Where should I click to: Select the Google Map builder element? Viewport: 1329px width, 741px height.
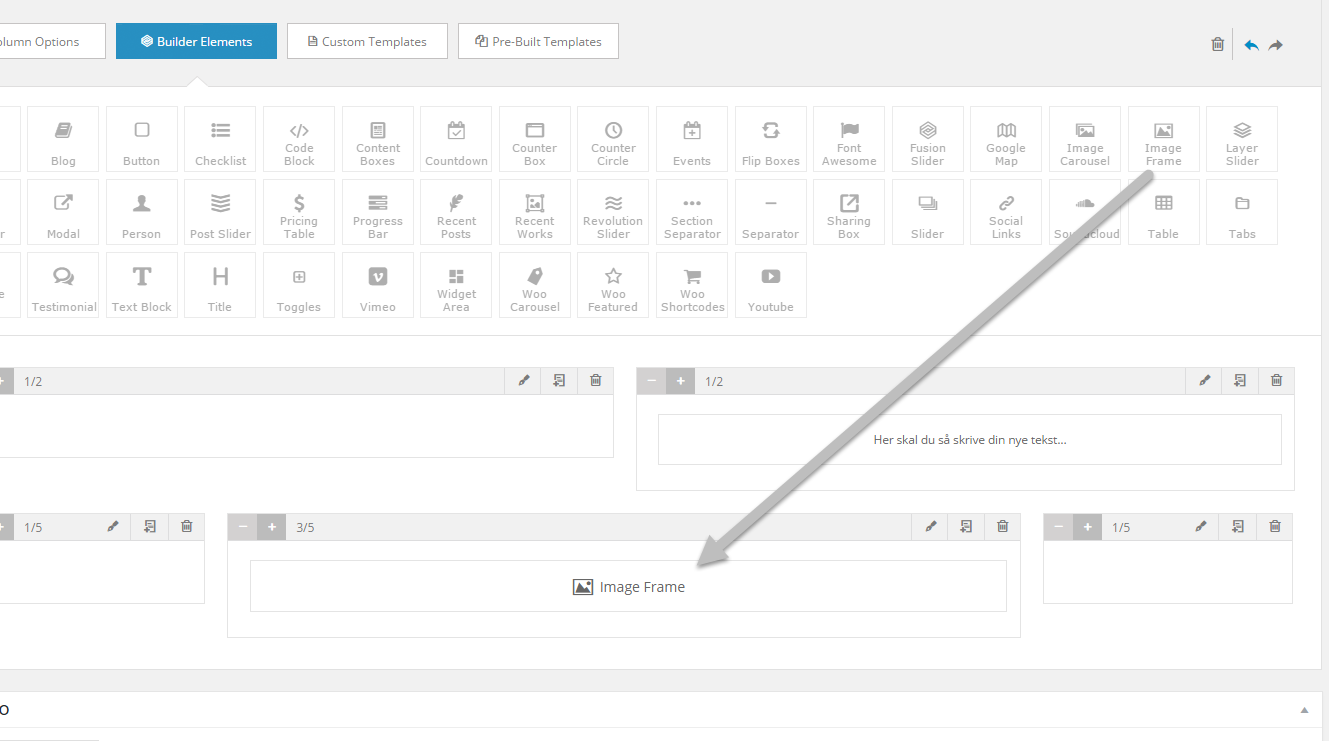[x=1006, y=140]
